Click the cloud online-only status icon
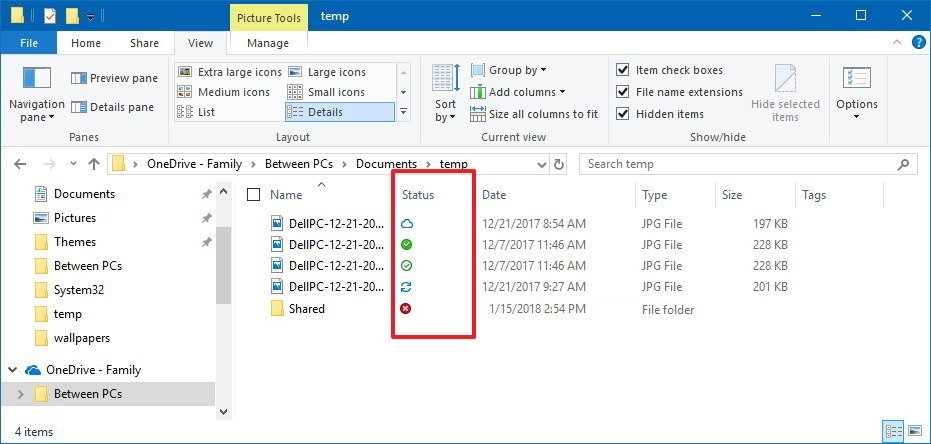The image size is (931, 444). [407, 224]
